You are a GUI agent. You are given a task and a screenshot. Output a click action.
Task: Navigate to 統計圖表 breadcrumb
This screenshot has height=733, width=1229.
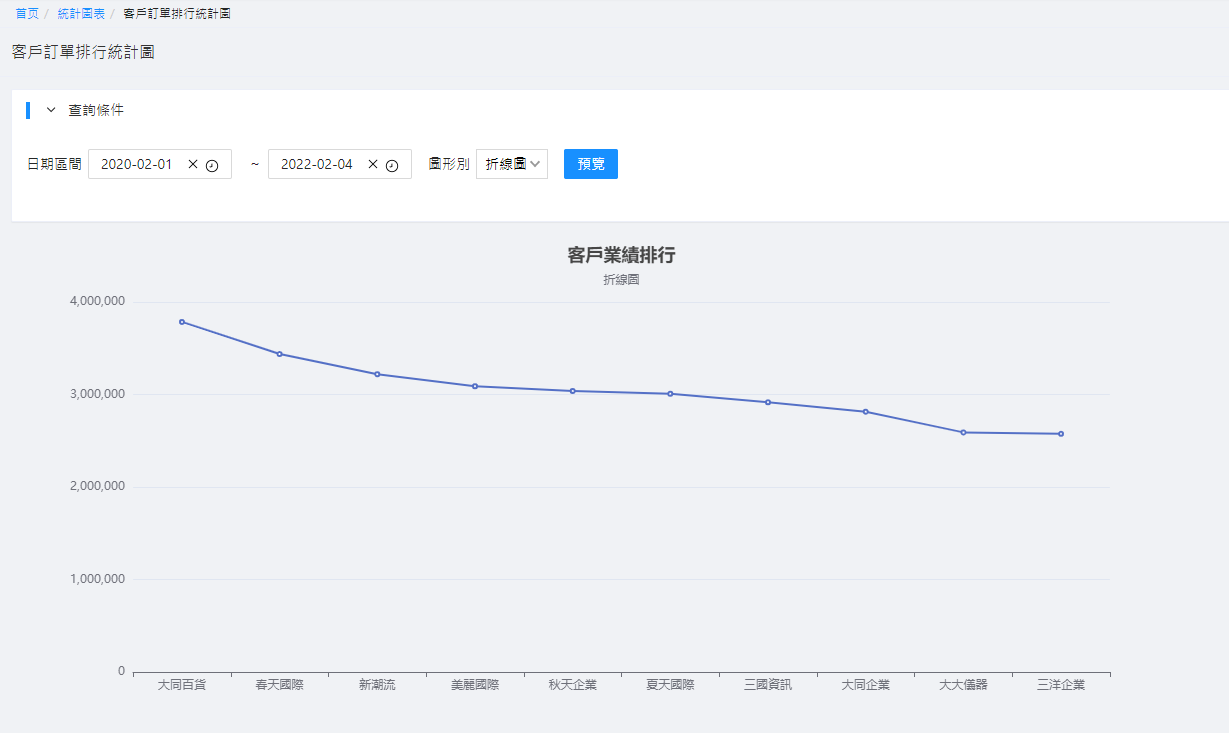pos(81,14)
